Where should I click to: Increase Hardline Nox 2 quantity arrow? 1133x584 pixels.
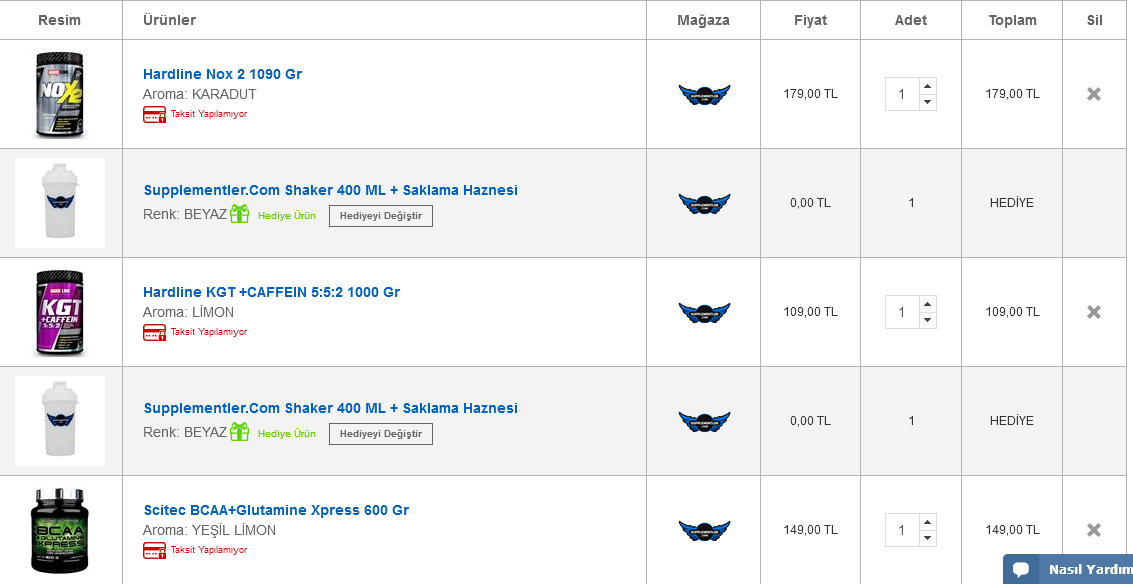927,86
